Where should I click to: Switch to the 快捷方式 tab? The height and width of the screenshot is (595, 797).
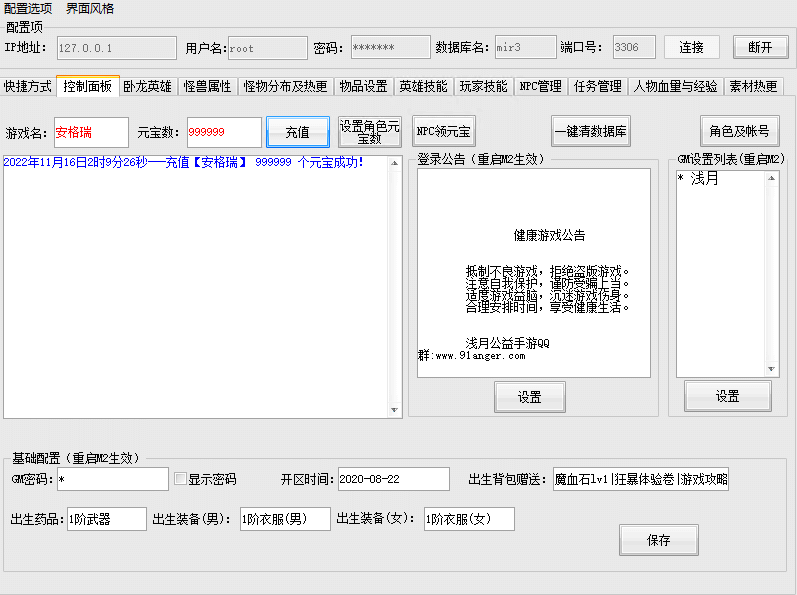[27, 87]
